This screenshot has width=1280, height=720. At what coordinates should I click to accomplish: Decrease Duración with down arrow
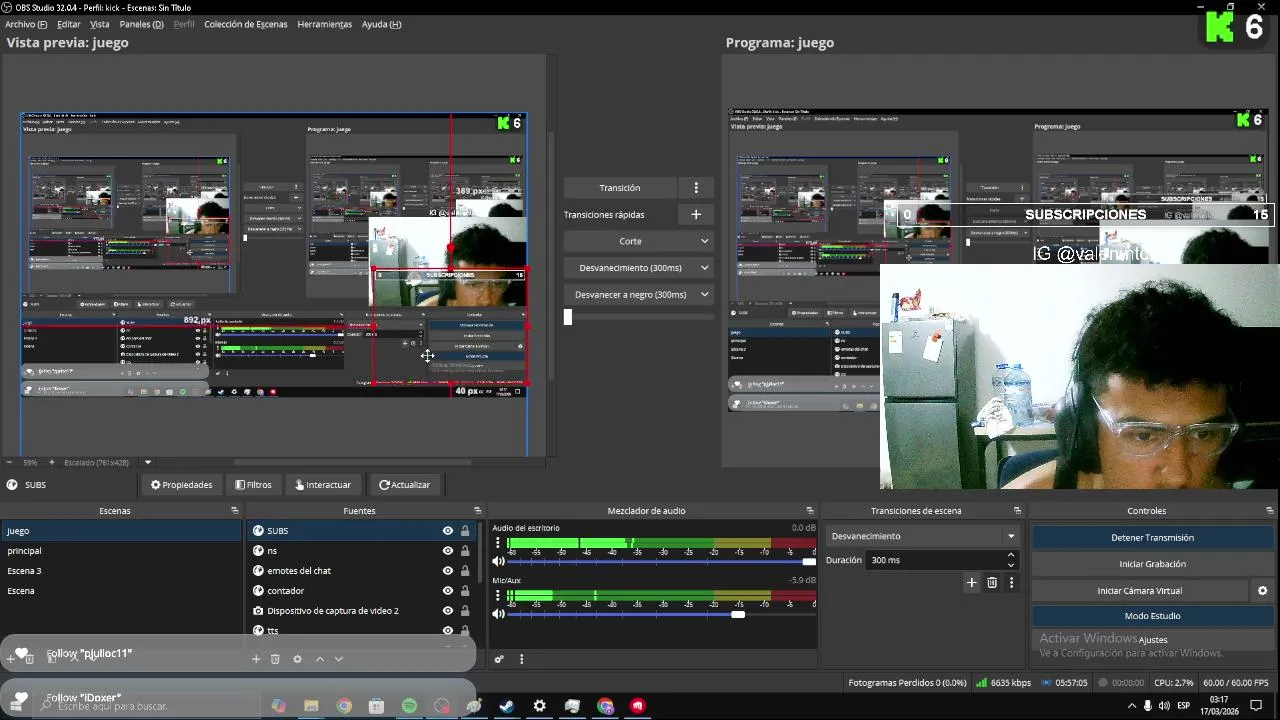(x=1011, y=565)
